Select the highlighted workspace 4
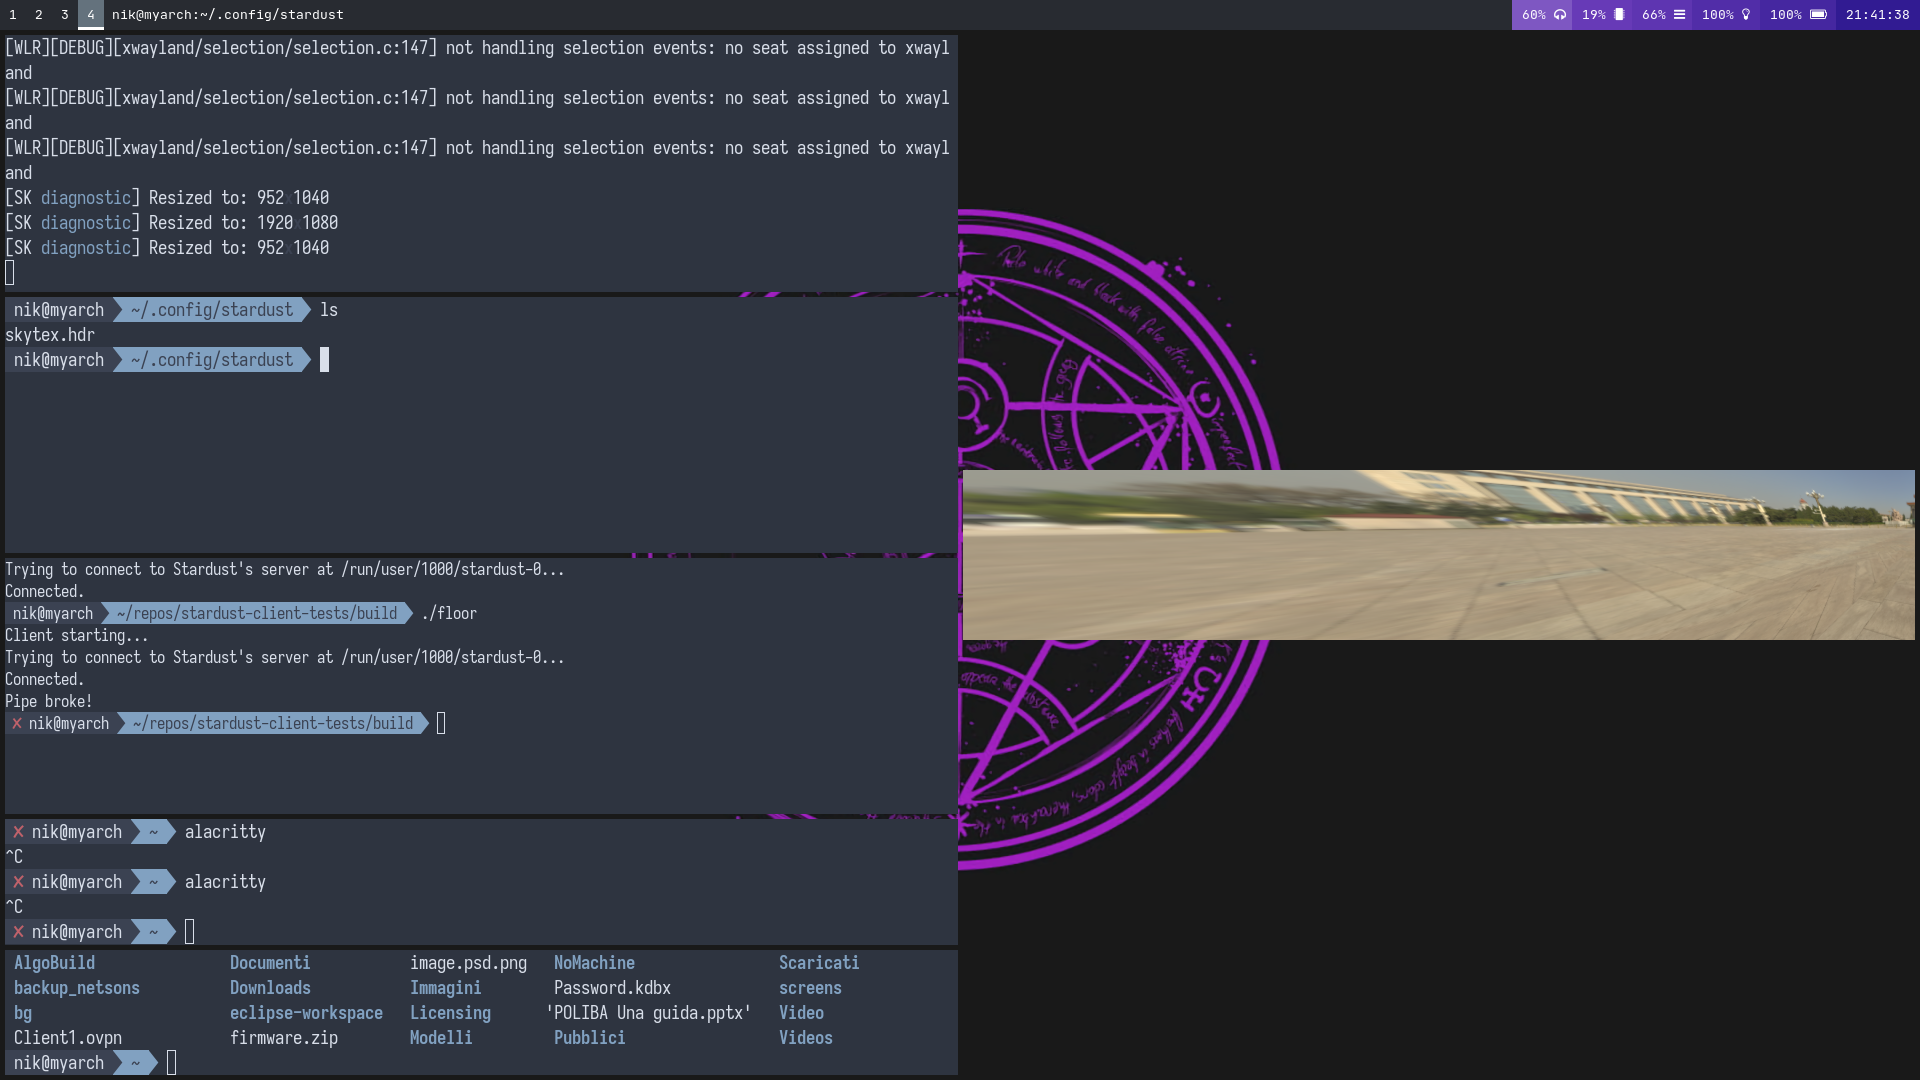The height and width of the screenshot is (1080, 1920). tap(90, 15)
